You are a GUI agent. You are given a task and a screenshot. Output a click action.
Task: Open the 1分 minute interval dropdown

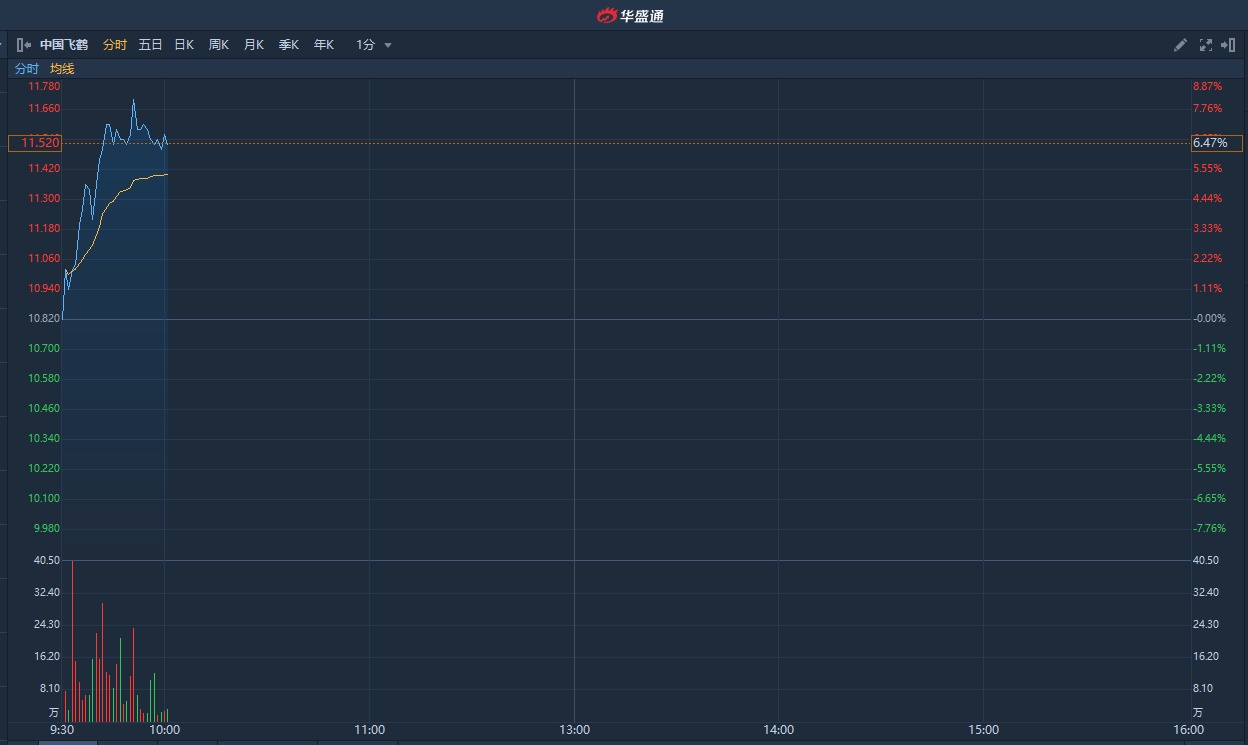[374, 45]
